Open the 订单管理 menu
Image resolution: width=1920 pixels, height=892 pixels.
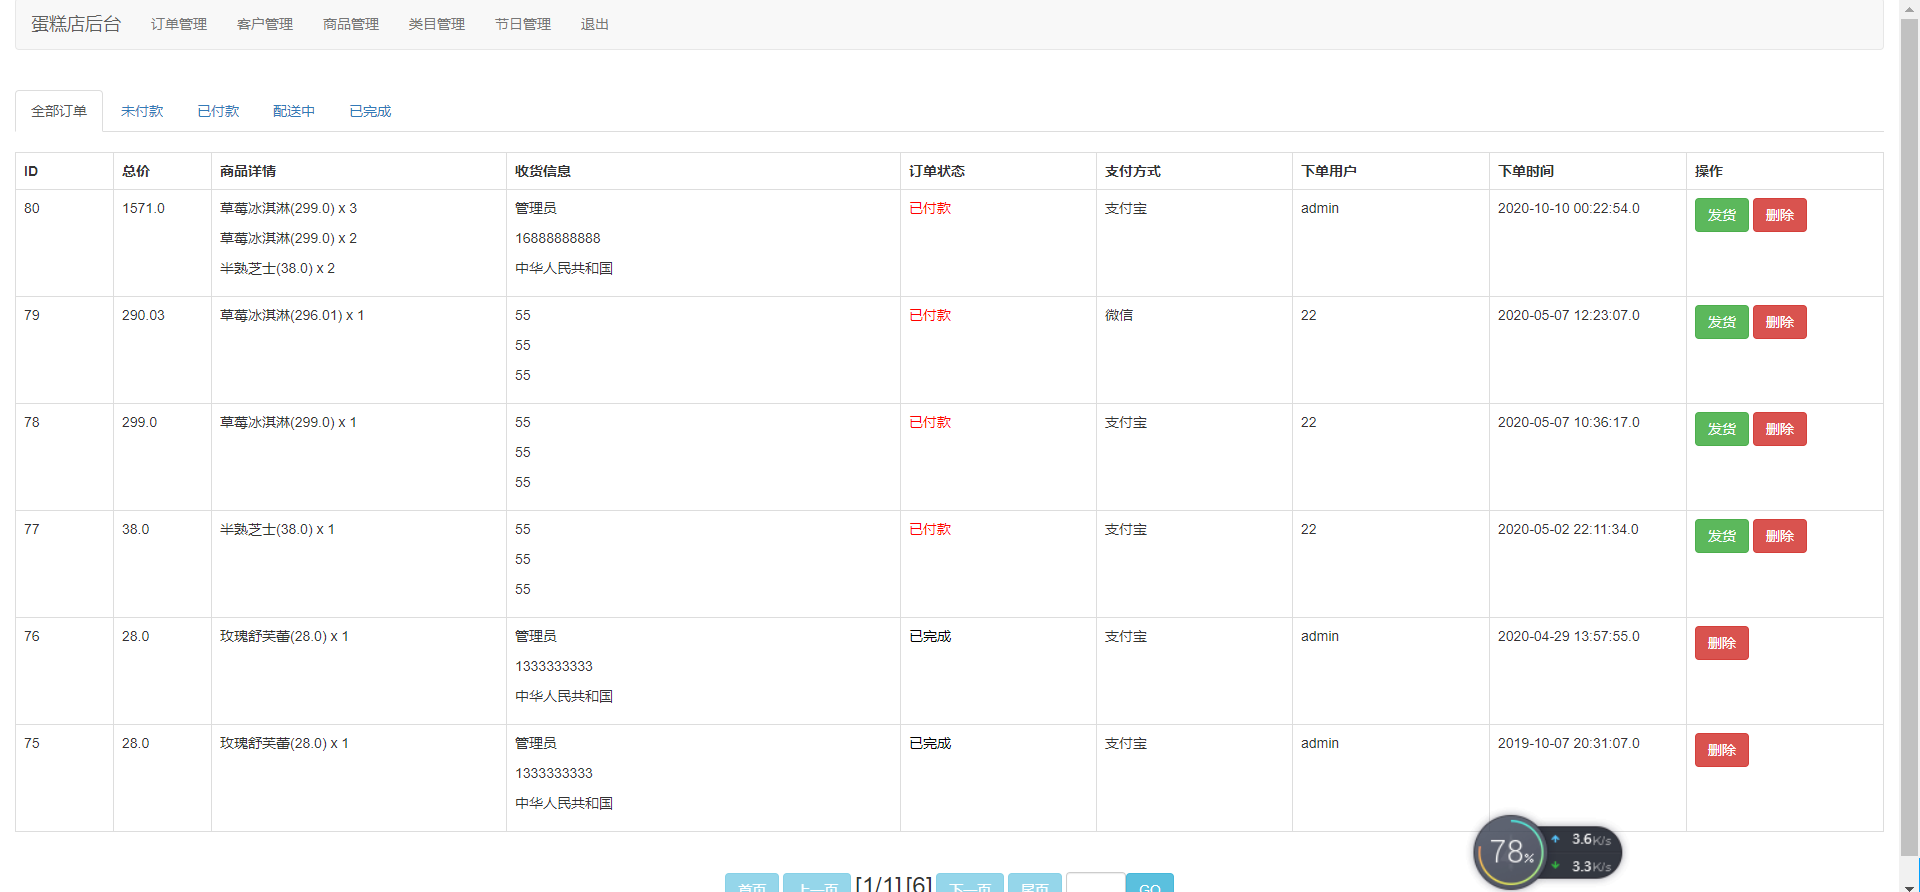(179, 24)
